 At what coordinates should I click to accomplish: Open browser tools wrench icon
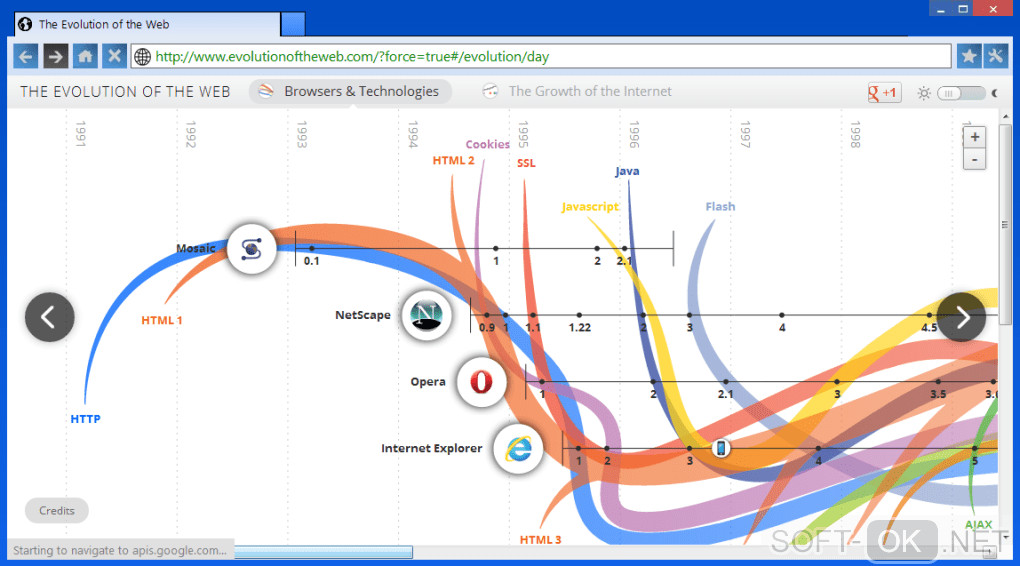[996, 57]
